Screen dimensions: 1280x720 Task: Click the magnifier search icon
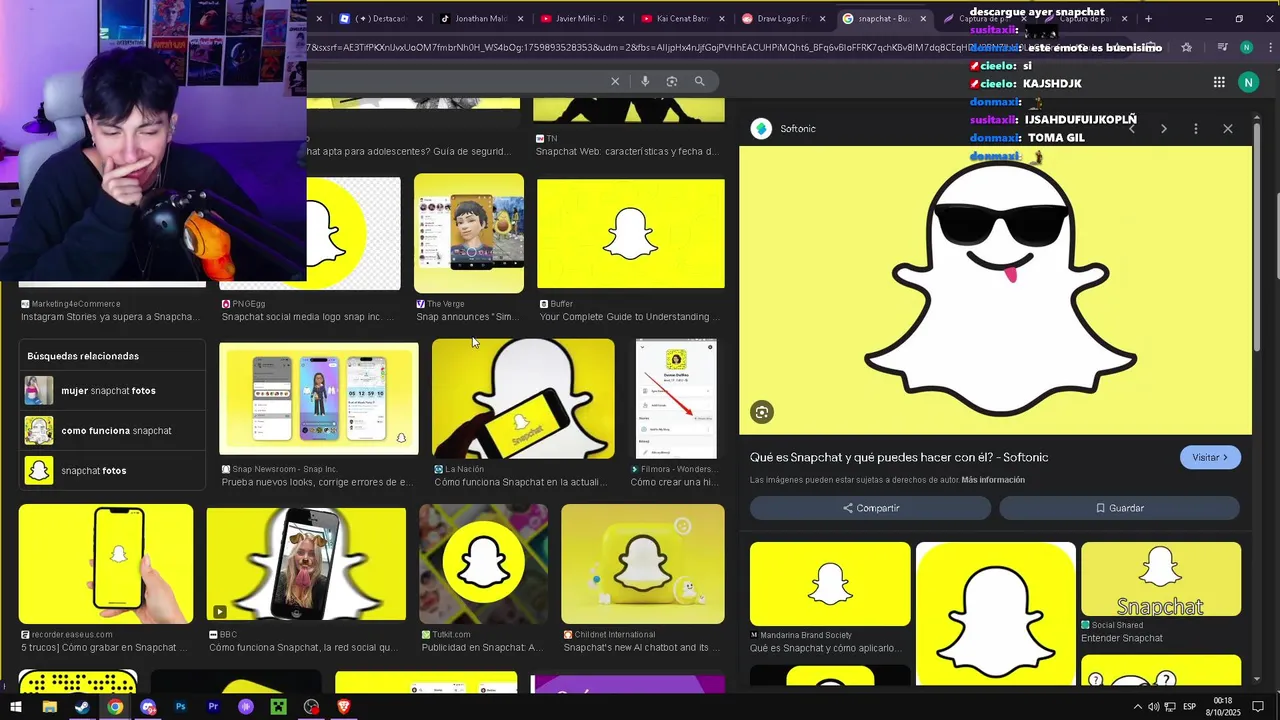[700, 81]
